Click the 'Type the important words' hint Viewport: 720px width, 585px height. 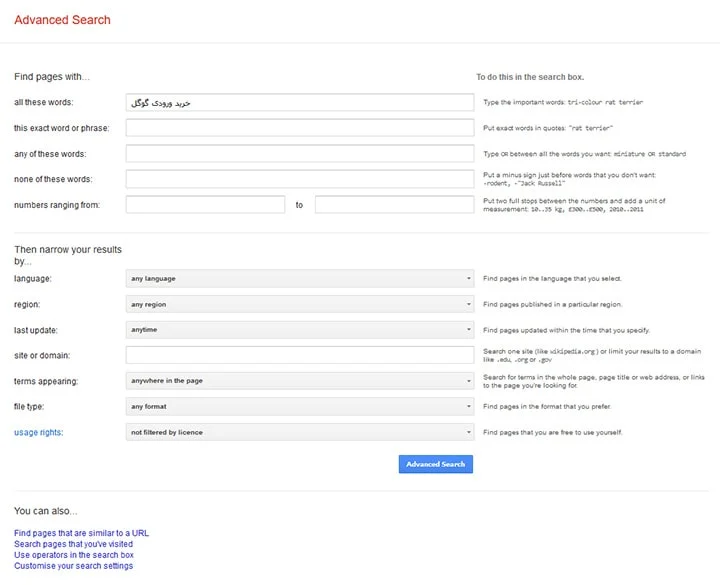point(563,102)
